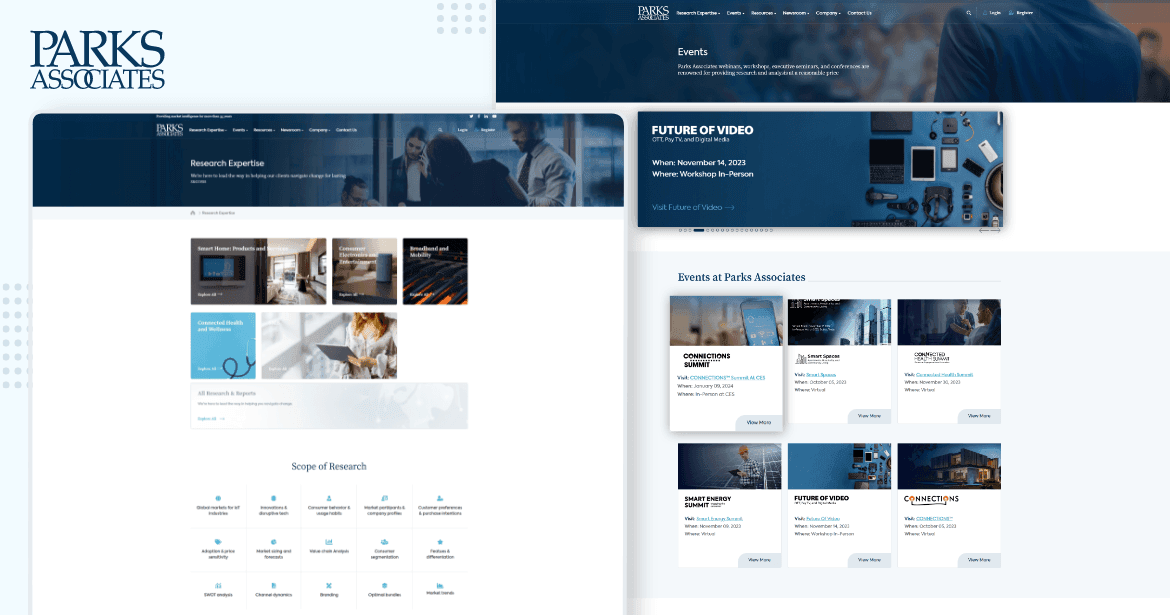Open Broadband and Mobility tile
Image resolution: width=1170 pixels, height=615 pixels.
click(x=435, y=271)
